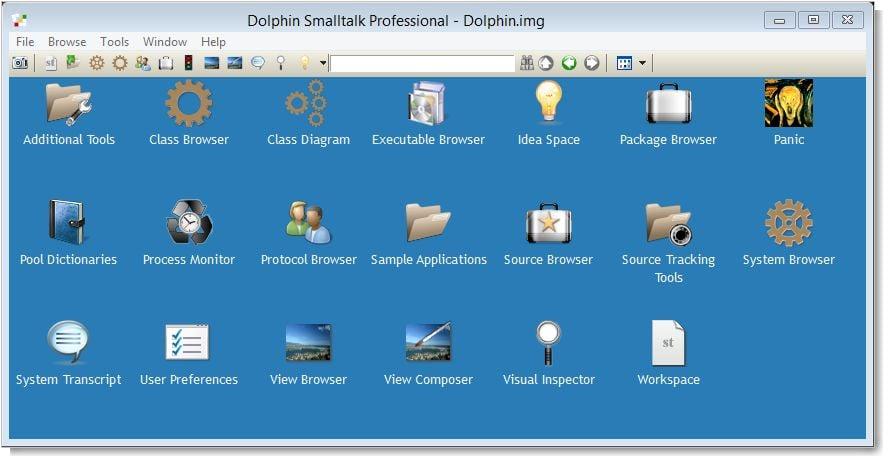Click the toolbar search text field
Viewport: 893px width, 466px height.
(x=423, y=63)
